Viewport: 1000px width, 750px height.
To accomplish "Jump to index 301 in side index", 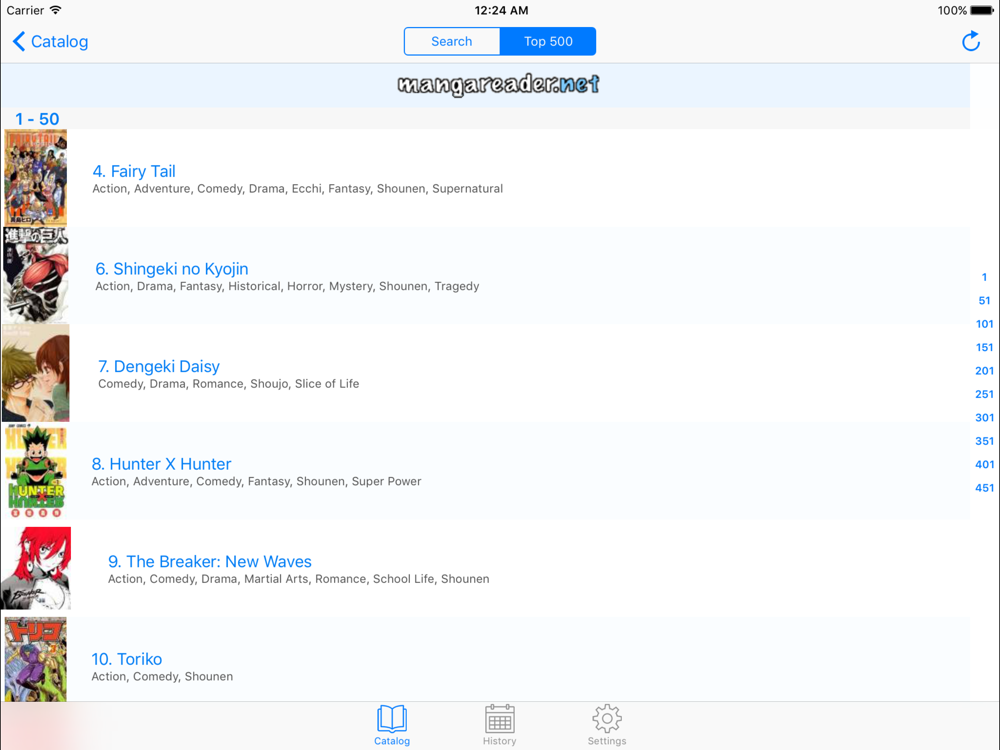I will 984,418.
